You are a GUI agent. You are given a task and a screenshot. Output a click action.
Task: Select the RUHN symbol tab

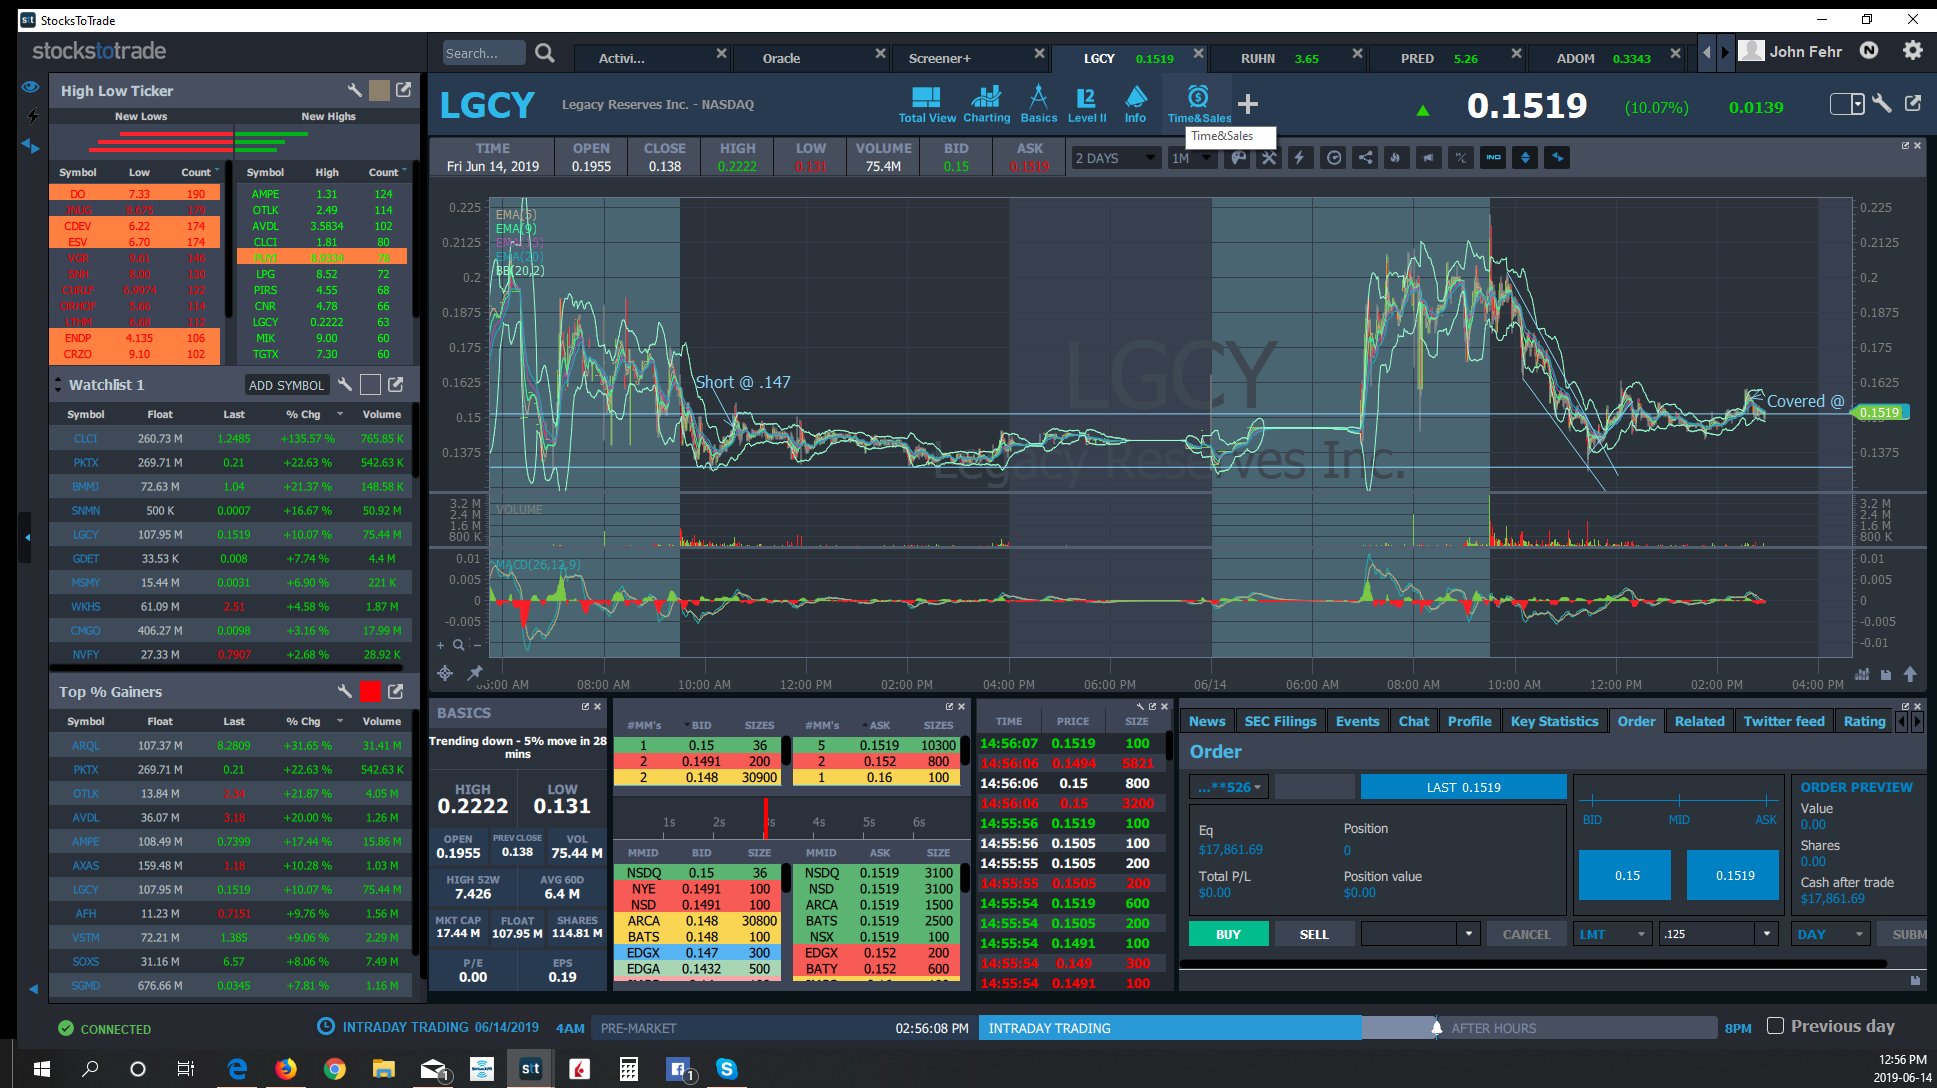(x=1258, y=59)
